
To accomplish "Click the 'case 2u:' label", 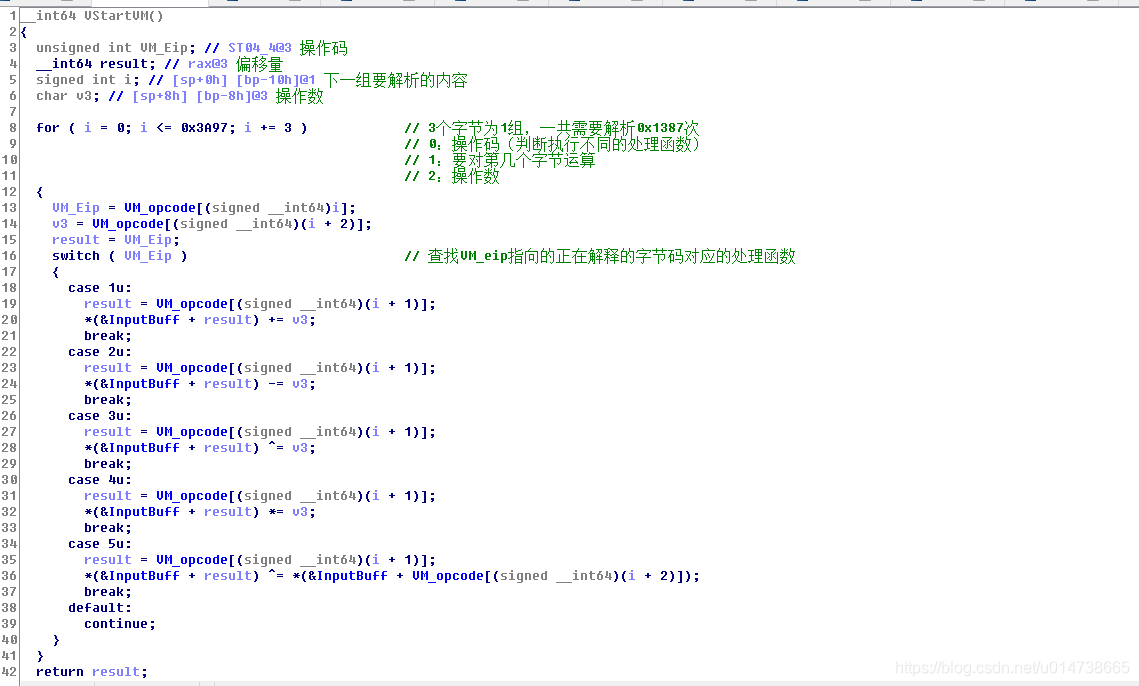I will 100,352.
